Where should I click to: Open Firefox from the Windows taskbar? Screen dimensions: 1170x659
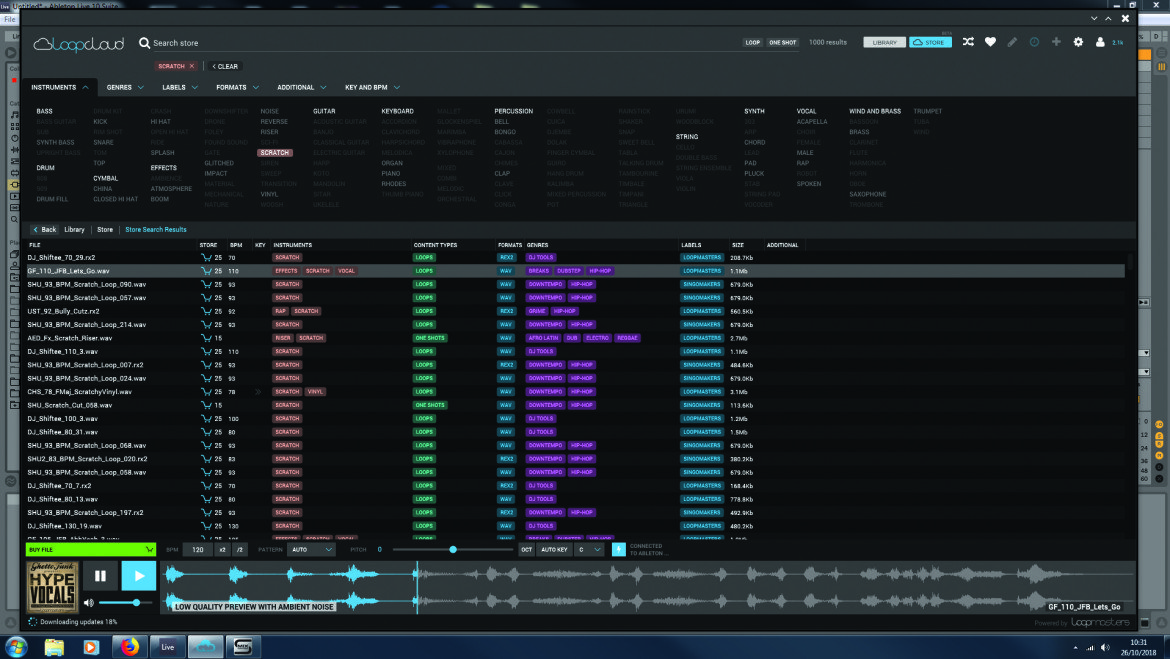(x=130, y=647)
